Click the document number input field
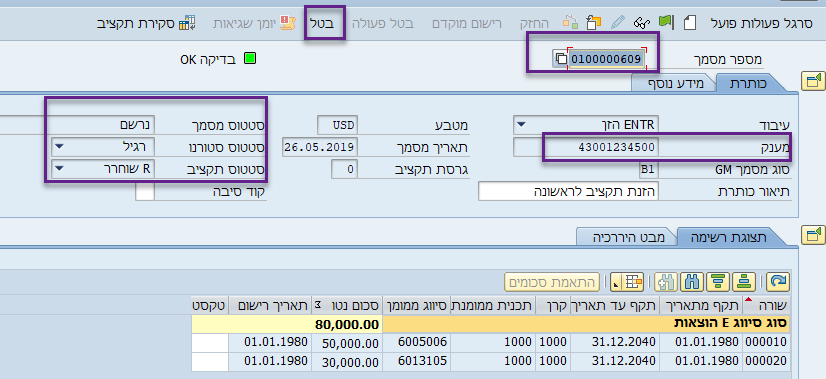Image resolution: width=826 pixels, height=379 pixels. (606, 59)
